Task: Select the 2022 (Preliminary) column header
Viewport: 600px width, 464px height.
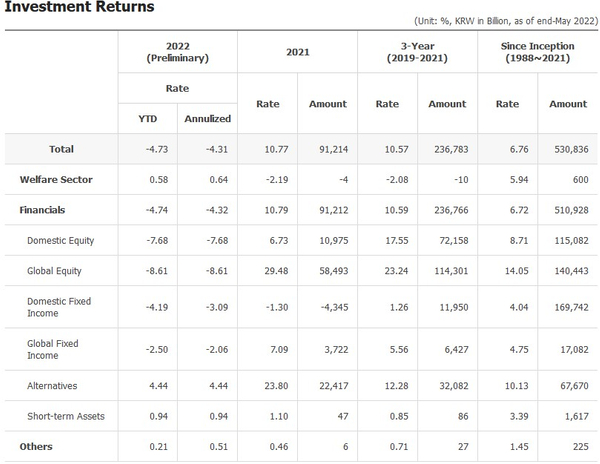Action: pyautogui.click(x=179, y=52)
